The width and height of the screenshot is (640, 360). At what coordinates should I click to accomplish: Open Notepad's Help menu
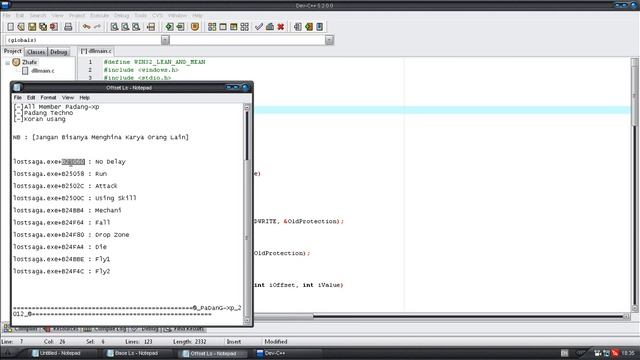(x=84, y=98)
